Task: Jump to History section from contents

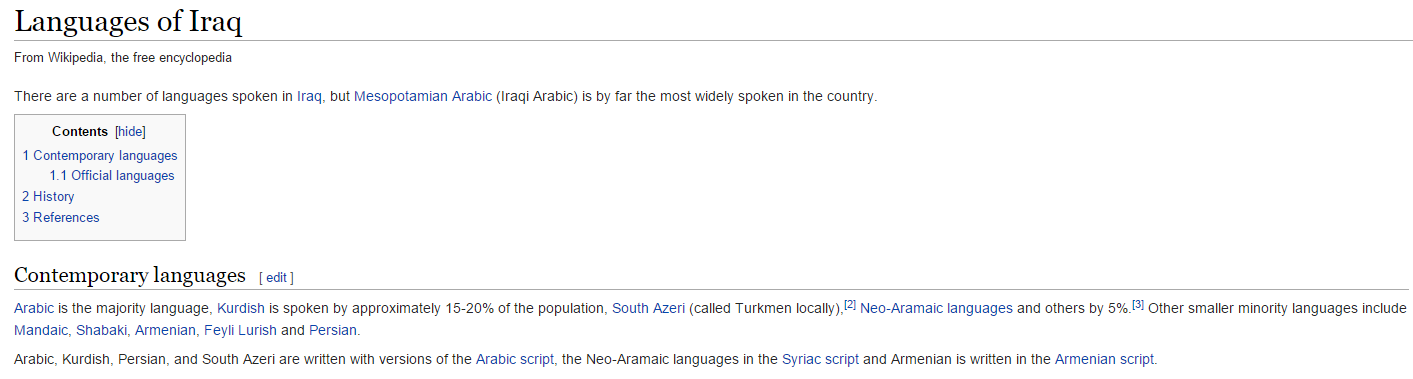Action: [48, 197]
